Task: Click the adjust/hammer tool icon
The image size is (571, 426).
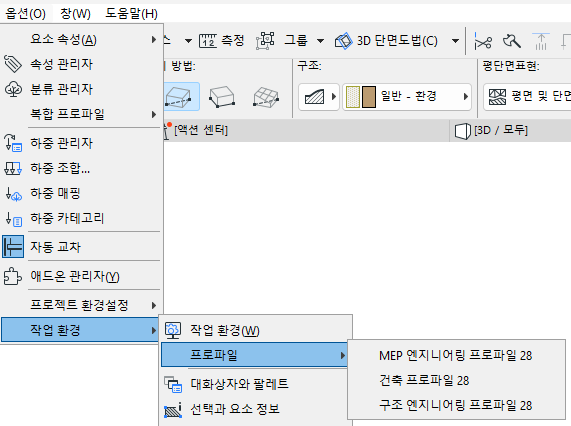Action: pos(512,41)
